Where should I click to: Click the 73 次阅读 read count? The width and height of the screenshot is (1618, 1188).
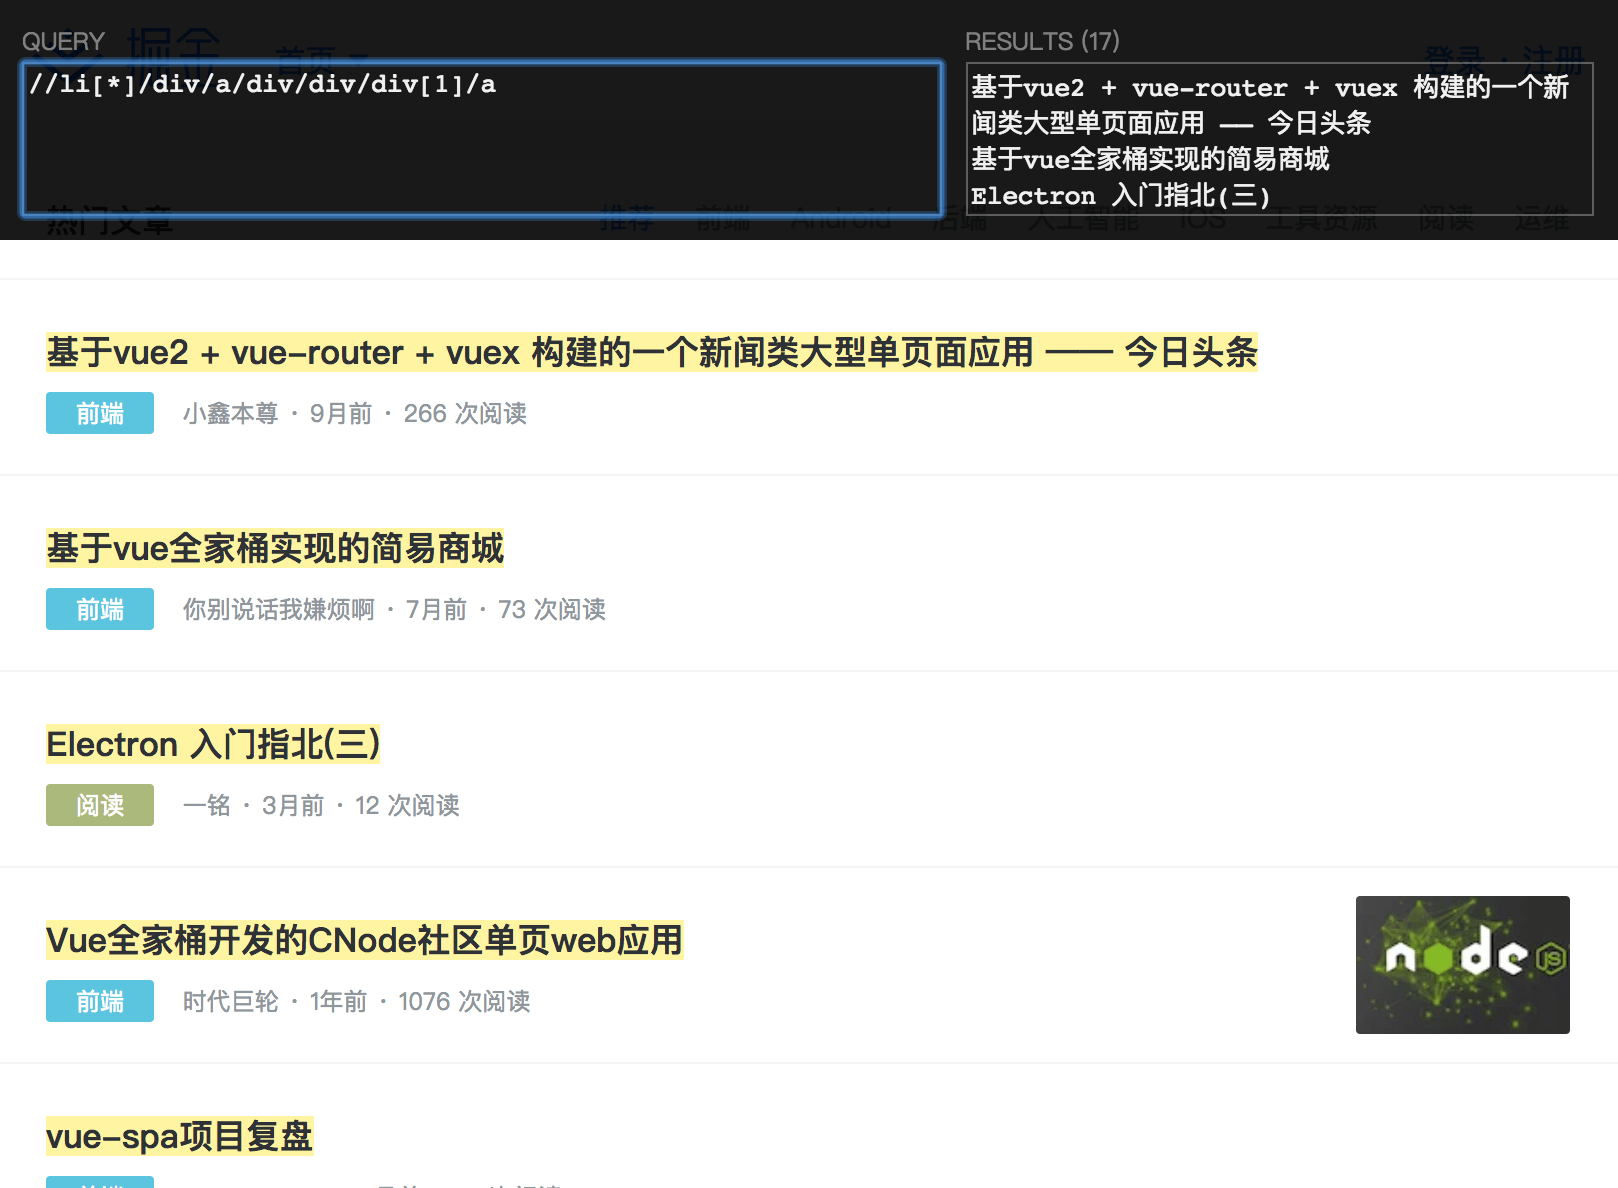point(552,609)
